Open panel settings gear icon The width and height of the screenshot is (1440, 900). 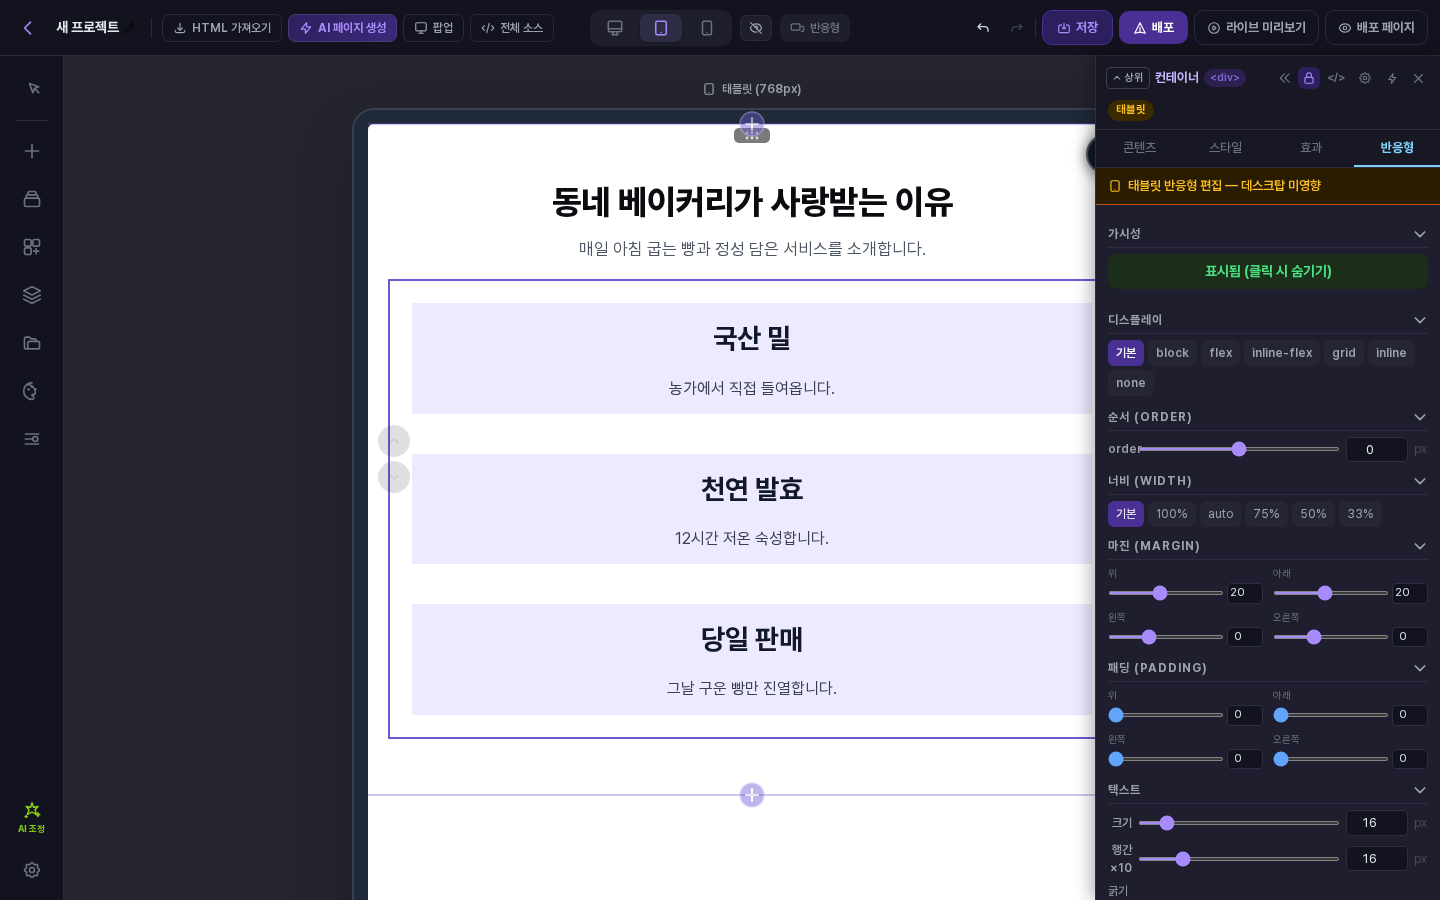(1365, 78)
